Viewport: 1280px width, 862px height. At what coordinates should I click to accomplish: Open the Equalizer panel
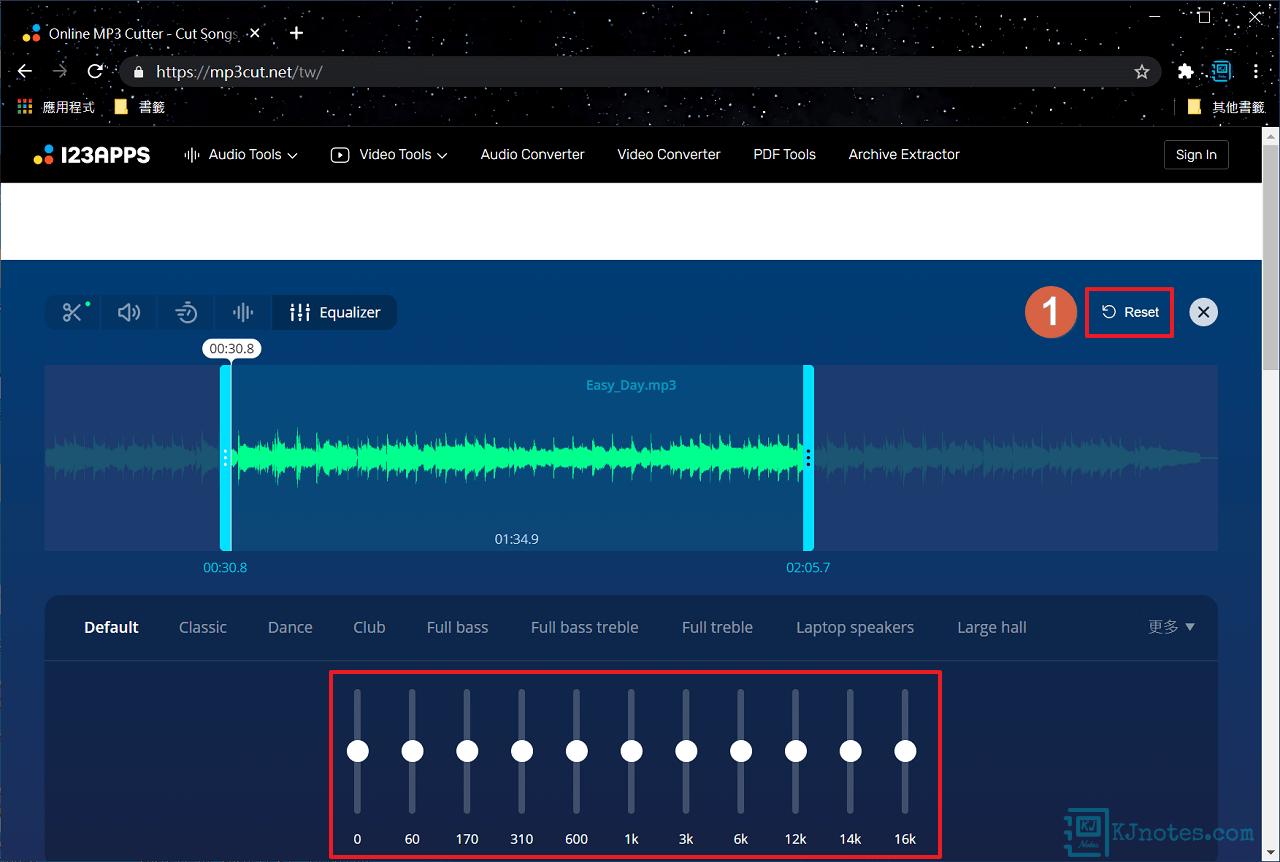point(334,312)
